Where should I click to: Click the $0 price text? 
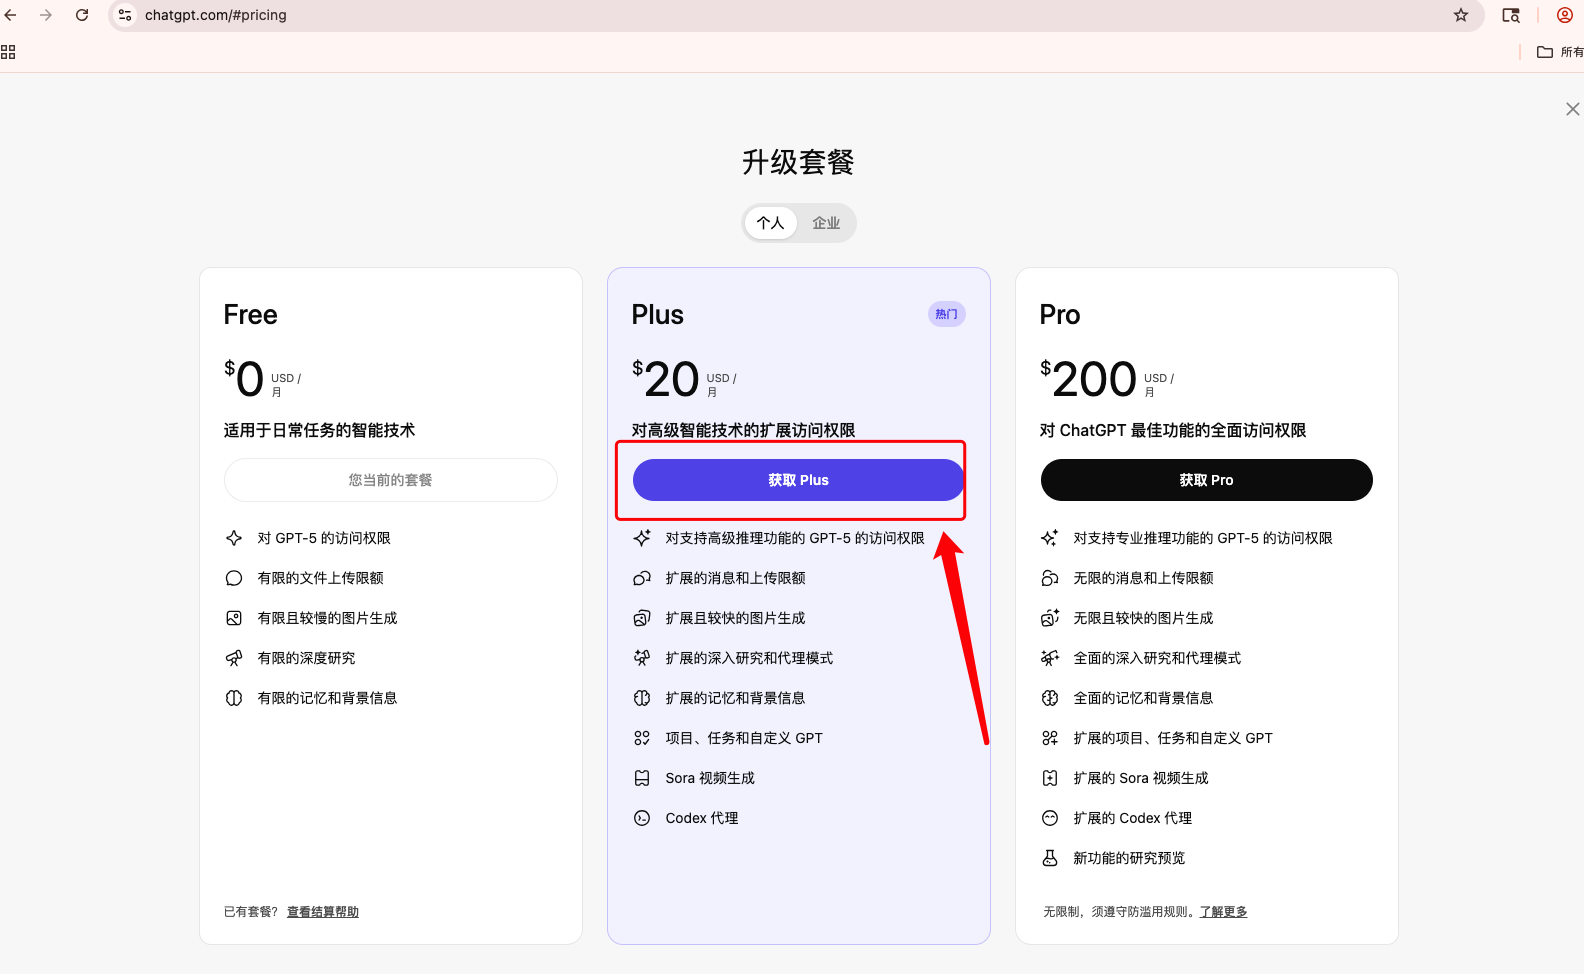[x=244, y=379]
